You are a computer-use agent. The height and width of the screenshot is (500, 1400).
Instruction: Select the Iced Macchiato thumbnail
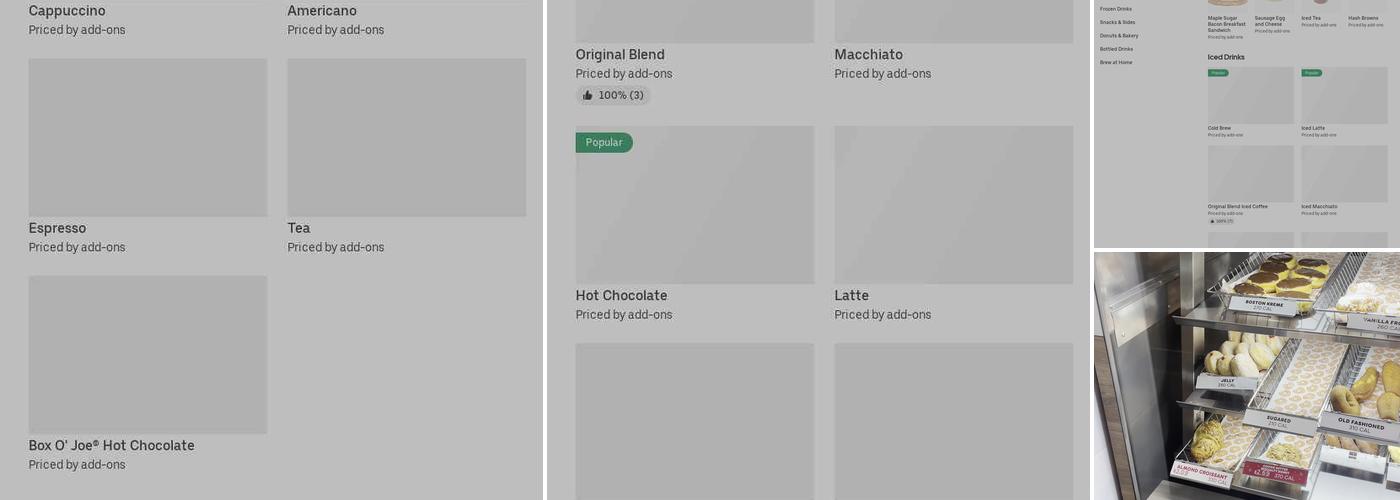[1344, 174]
